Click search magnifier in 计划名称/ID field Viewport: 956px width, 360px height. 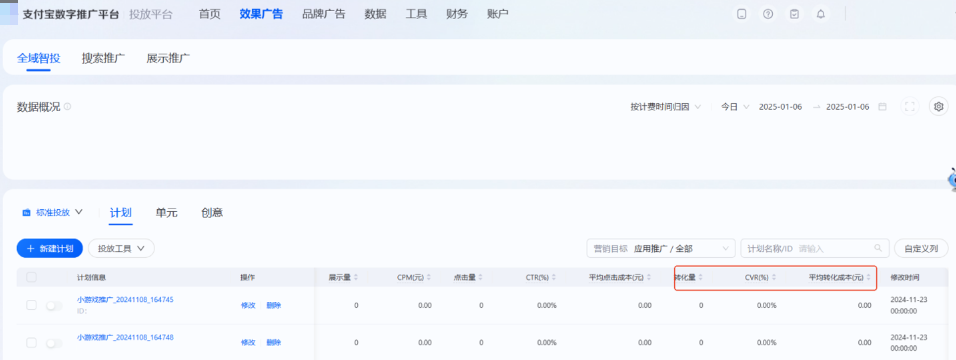(x=878, y=248)
